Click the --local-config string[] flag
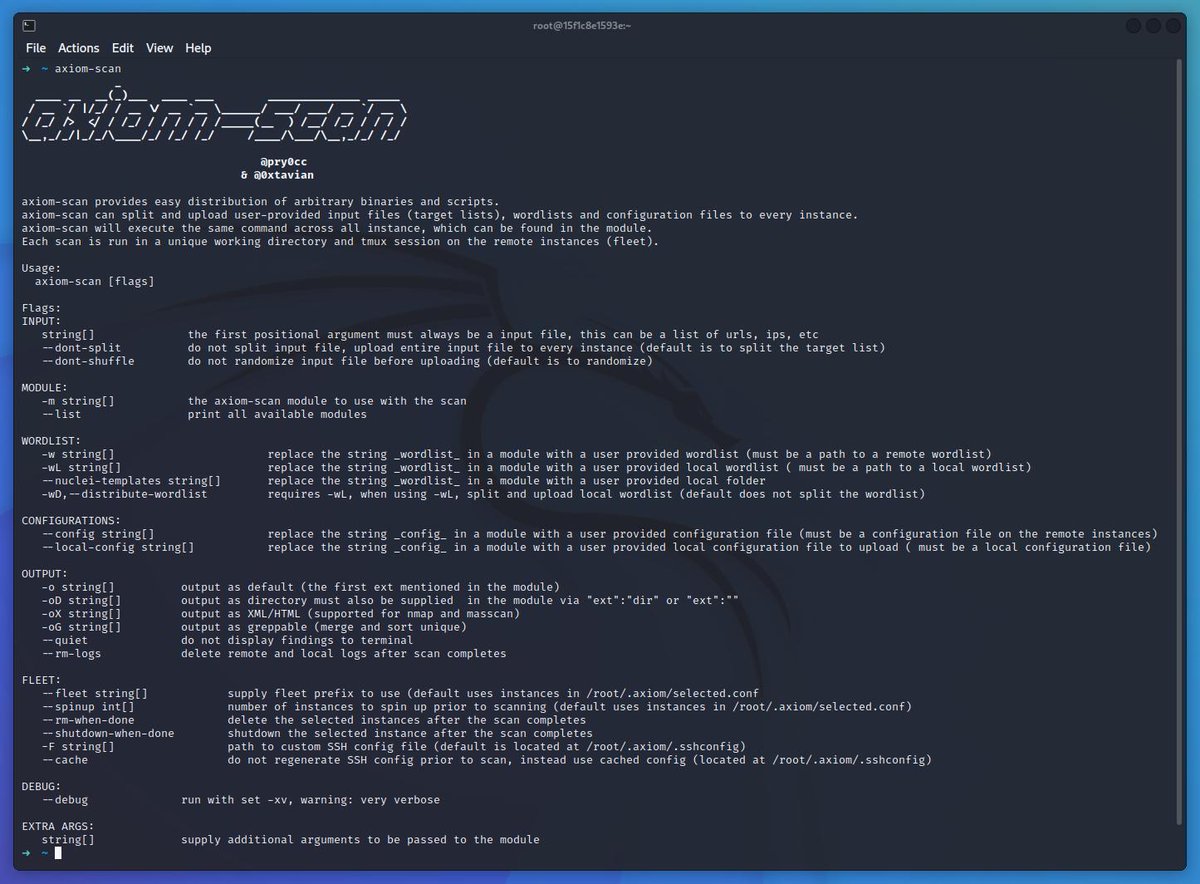Viewport: 1200px width, 884px height. (x=118, y=547)
